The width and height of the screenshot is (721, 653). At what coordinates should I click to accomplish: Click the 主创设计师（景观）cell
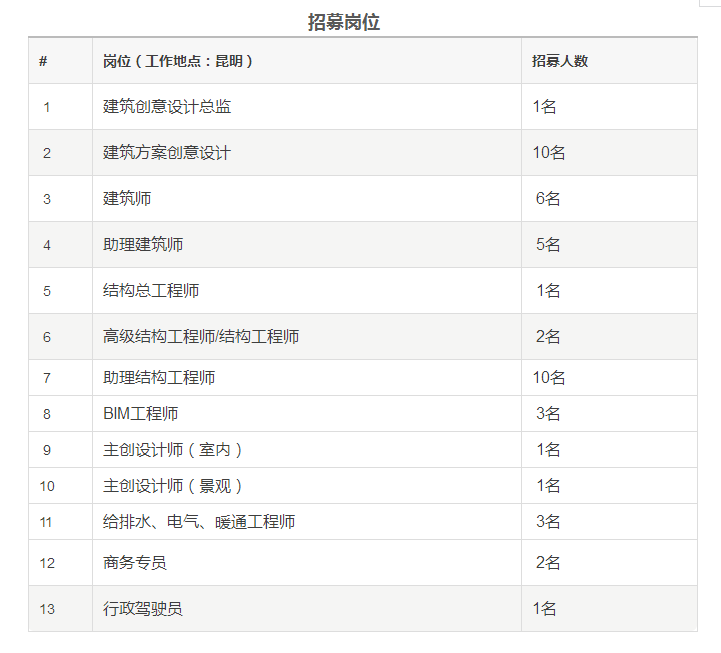[174, 486]
